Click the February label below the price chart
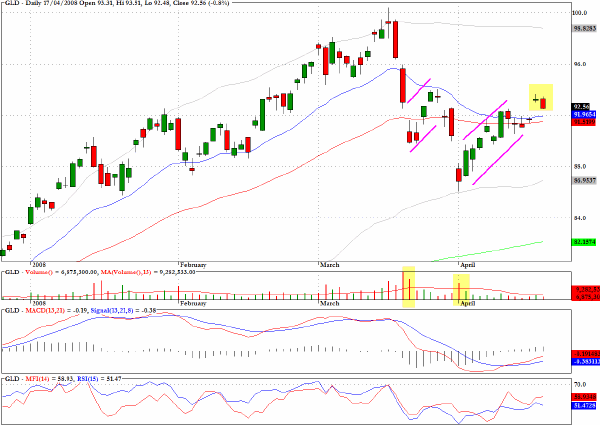The image size is (600, 425). (193, 264)
